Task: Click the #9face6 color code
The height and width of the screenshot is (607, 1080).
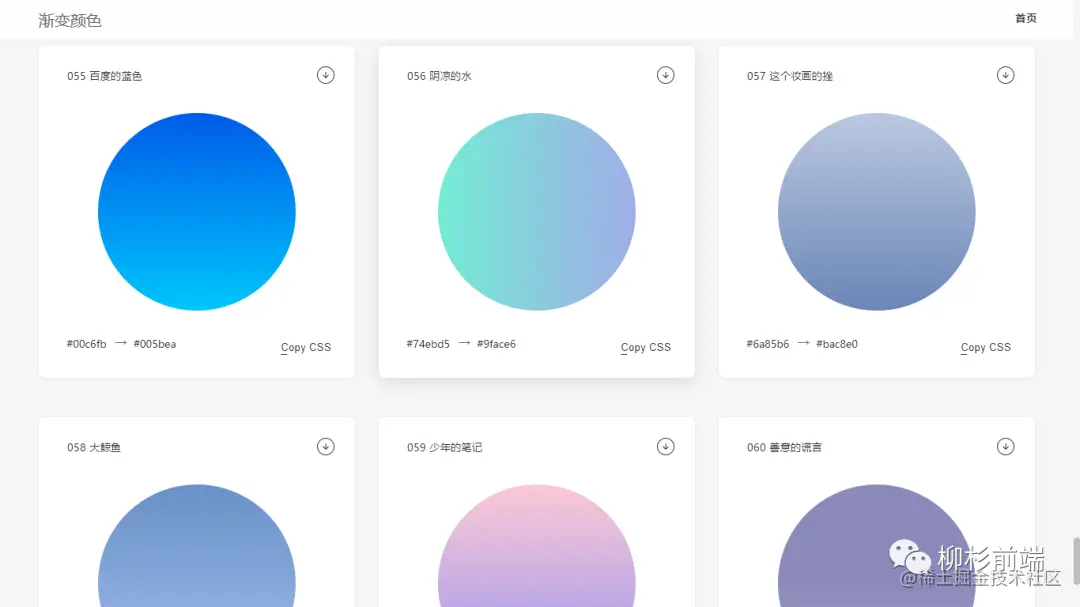Action: tap(496, 344)
